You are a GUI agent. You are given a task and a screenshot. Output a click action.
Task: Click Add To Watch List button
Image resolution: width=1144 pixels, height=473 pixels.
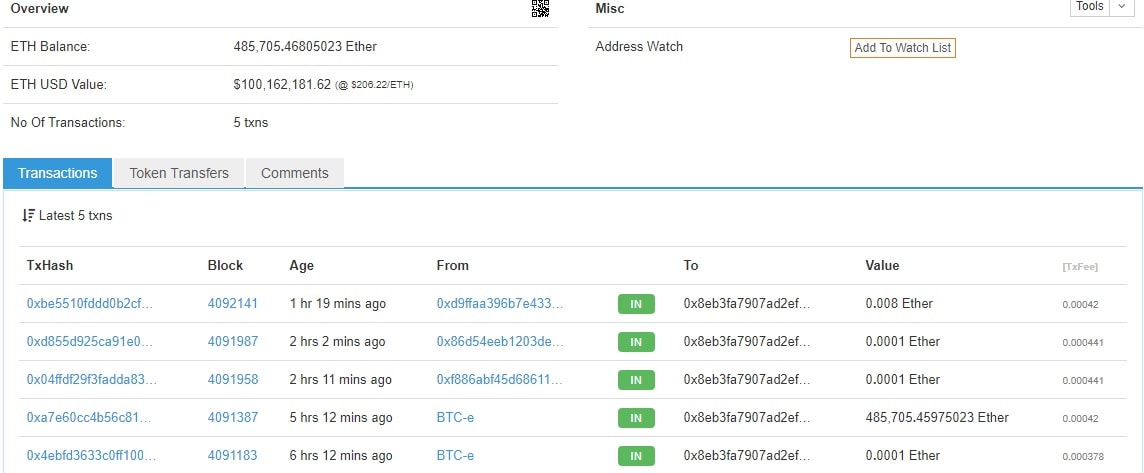pyautogui.click(x=902, y=48)
